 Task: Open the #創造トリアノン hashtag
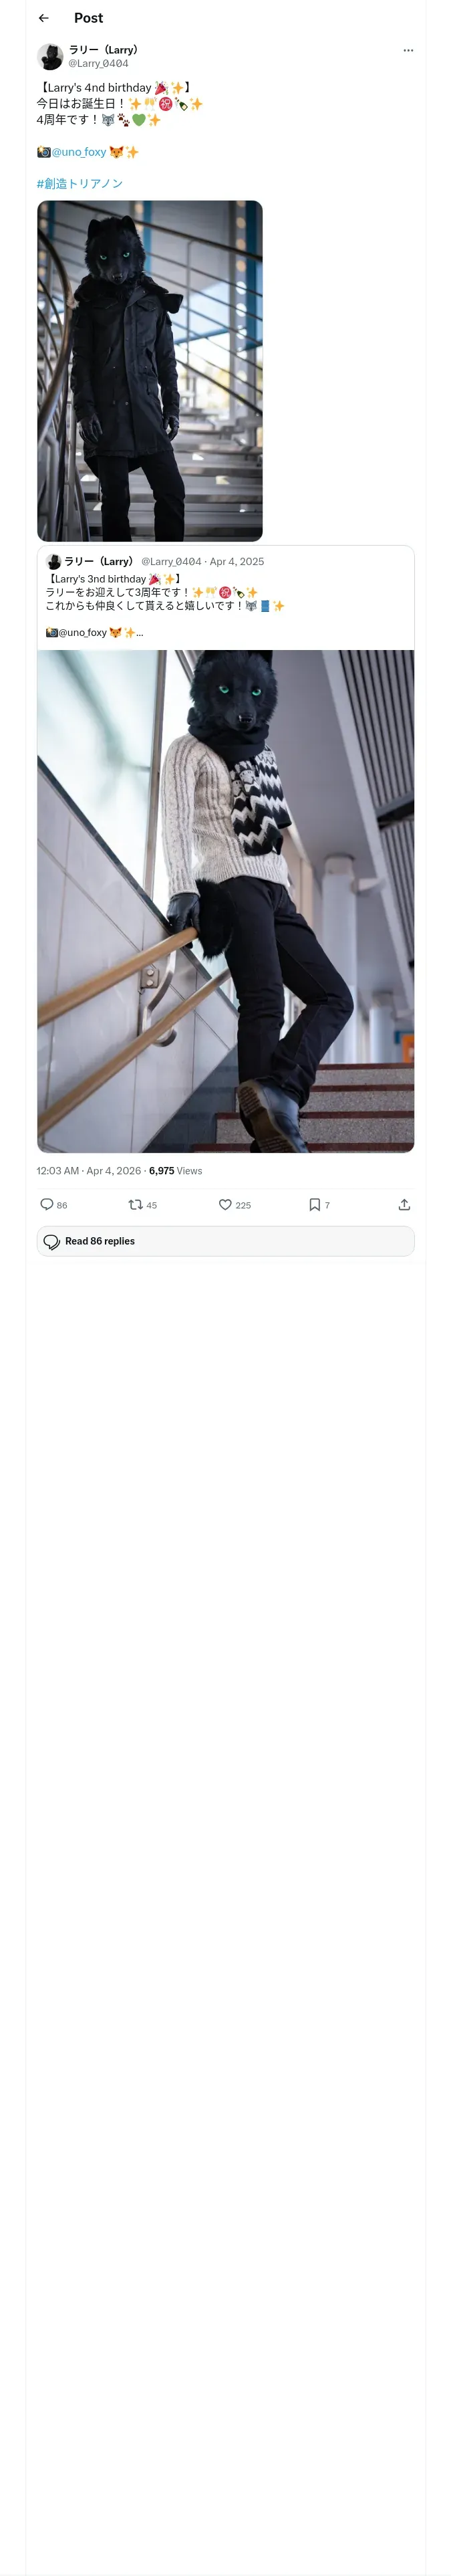tap(80, 183)
